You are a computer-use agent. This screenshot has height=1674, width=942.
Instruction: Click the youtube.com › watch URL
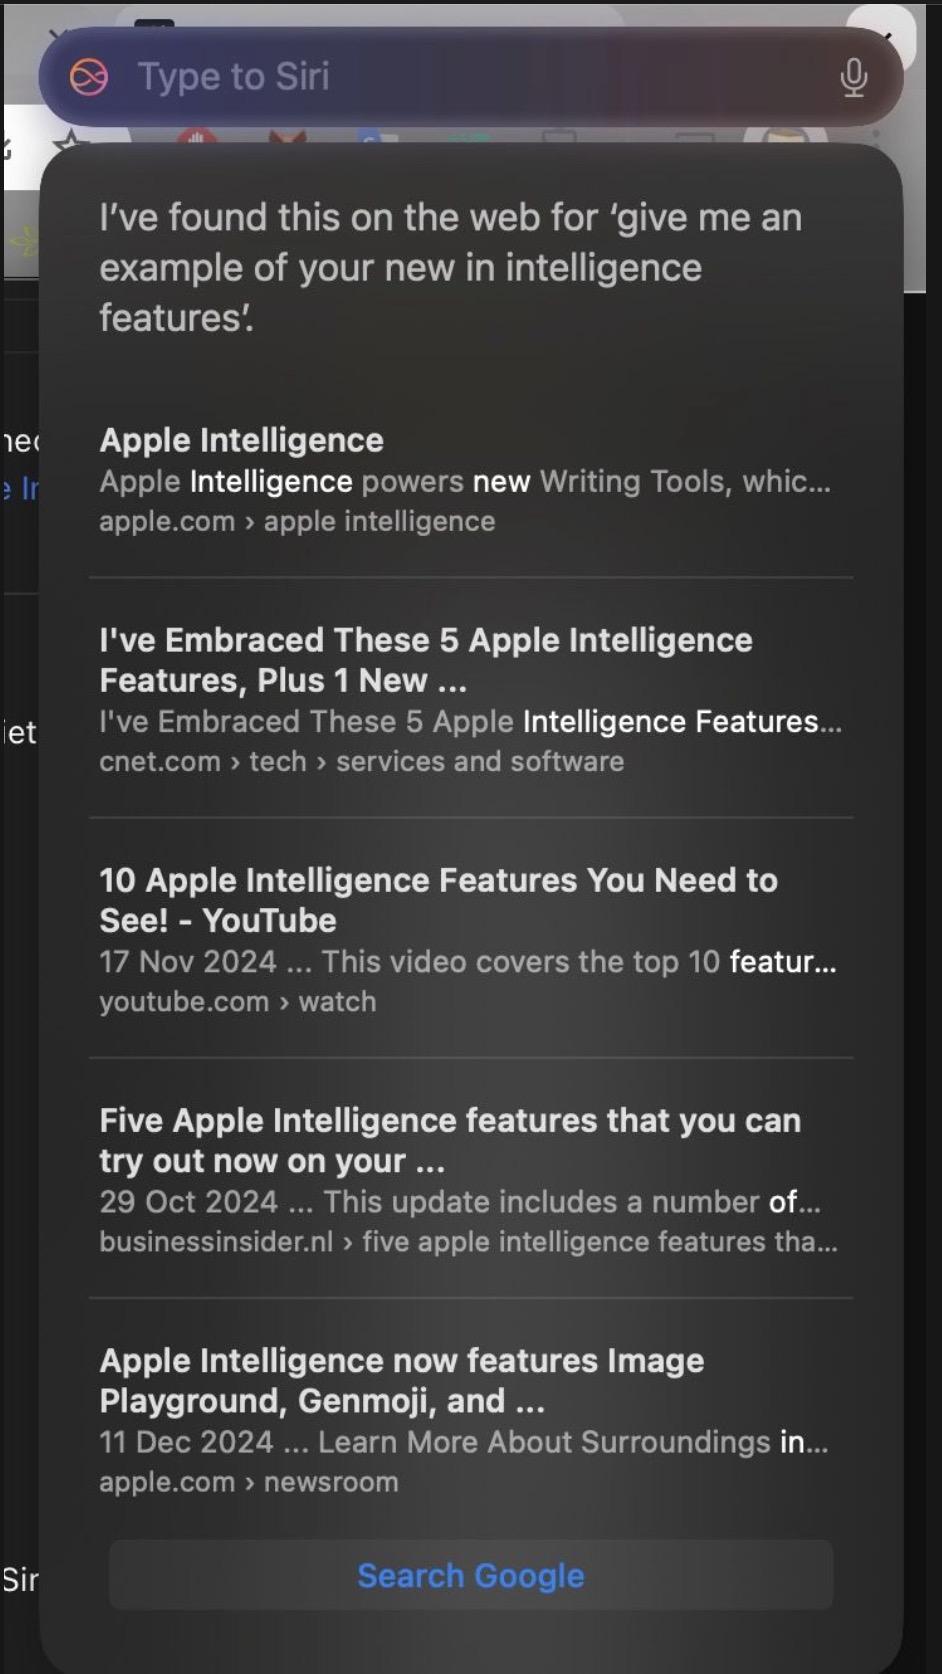[238, 1001]
